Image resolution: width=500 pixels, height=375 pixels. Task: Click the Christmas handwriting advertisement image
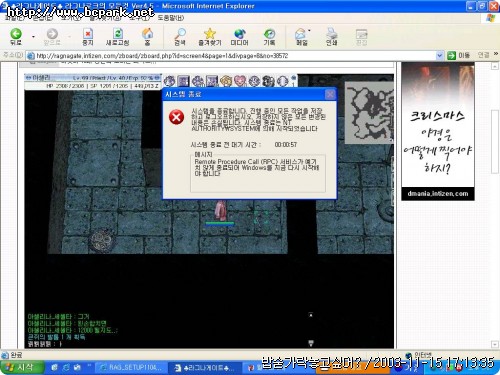coord(438,131)
